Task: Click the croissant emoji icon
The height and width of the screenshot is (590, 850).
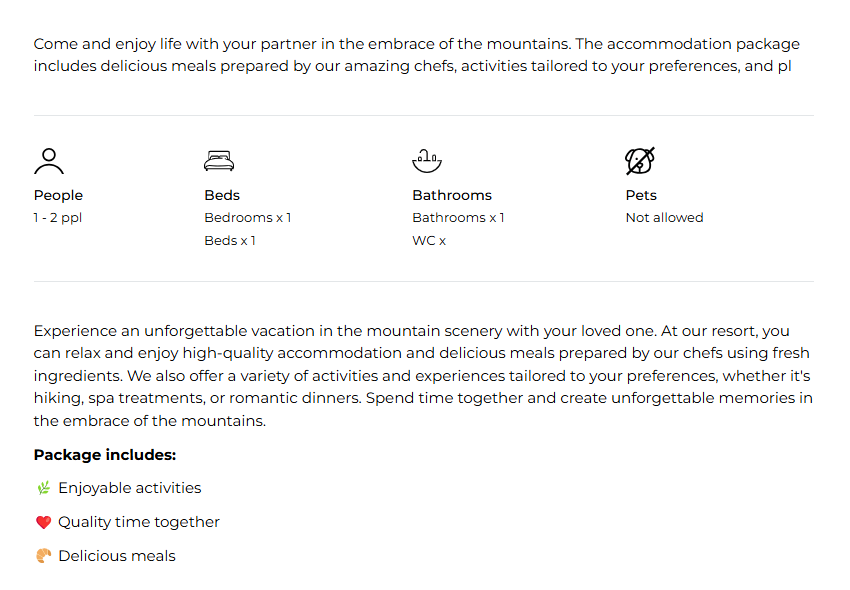Action: (44, 556)
